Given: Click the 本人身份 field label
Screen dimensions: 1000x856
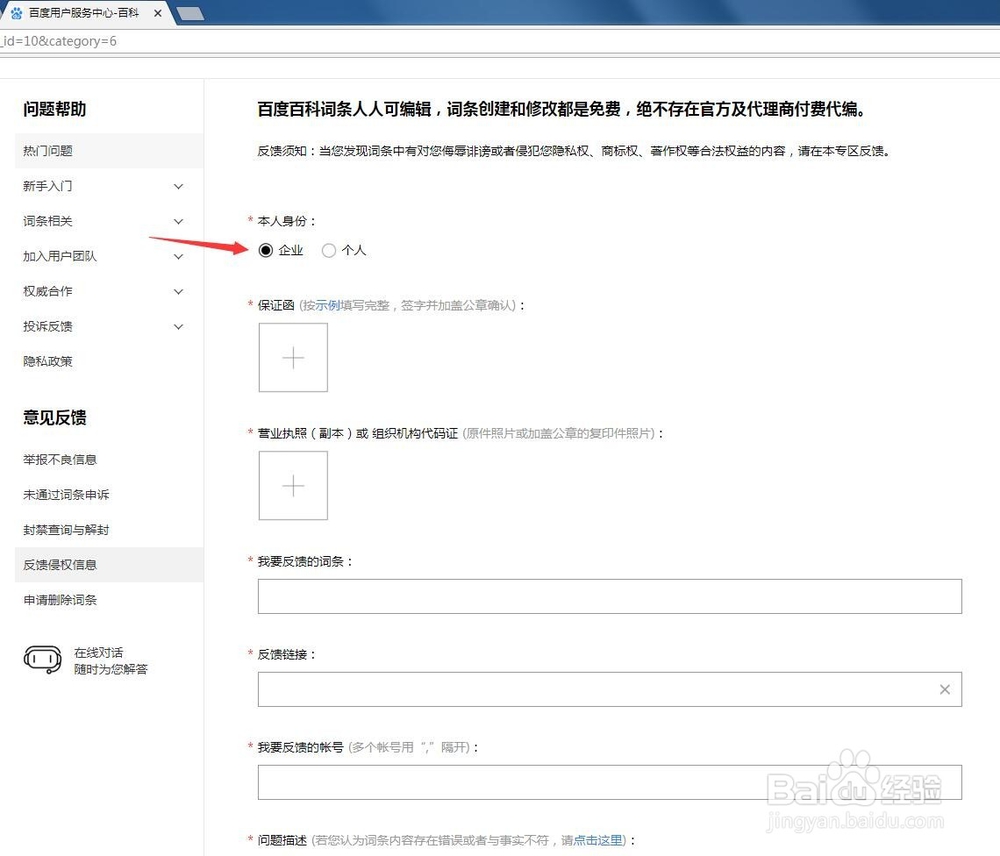Looking at the screenshot, I should click(286, 221).
